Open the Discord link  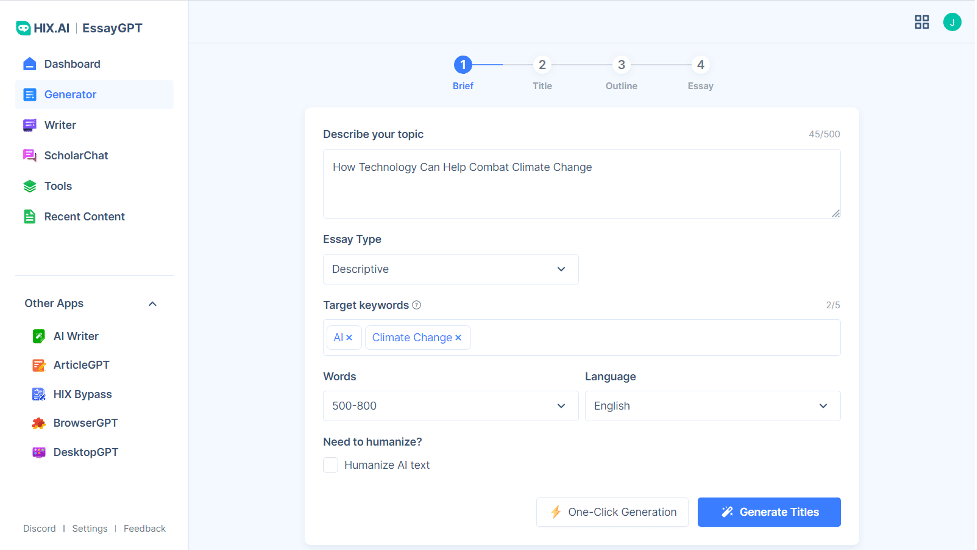[39, 529]
